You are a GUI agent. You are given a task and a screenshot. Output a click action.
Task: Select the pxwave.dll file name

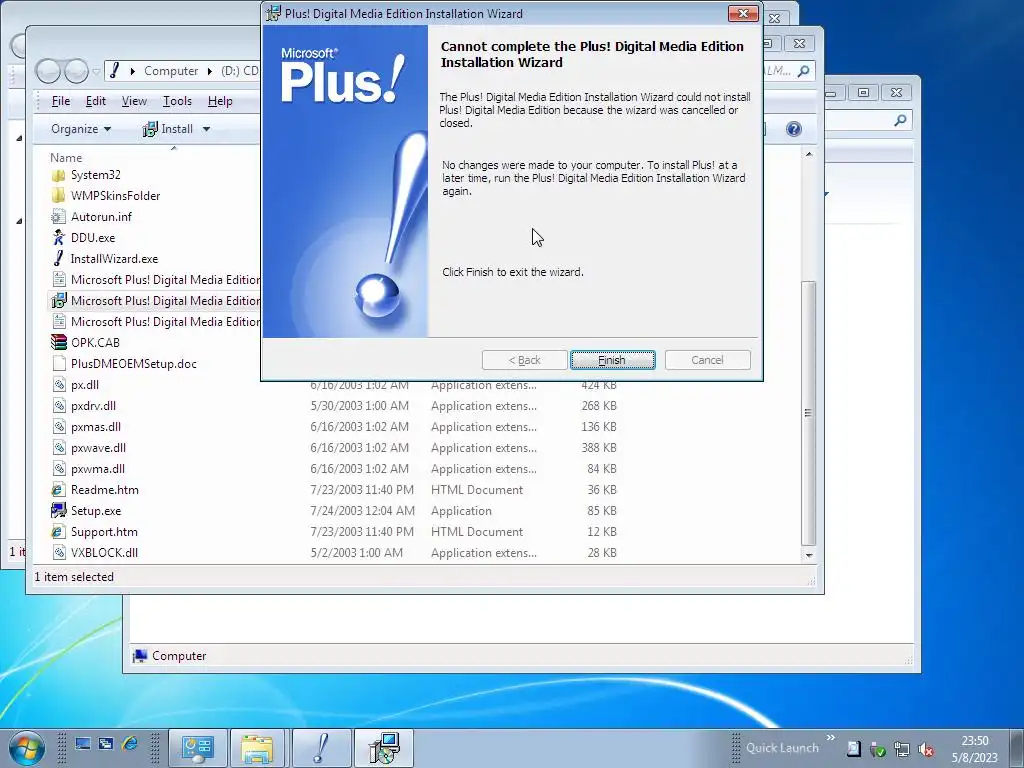click(99, 447)
